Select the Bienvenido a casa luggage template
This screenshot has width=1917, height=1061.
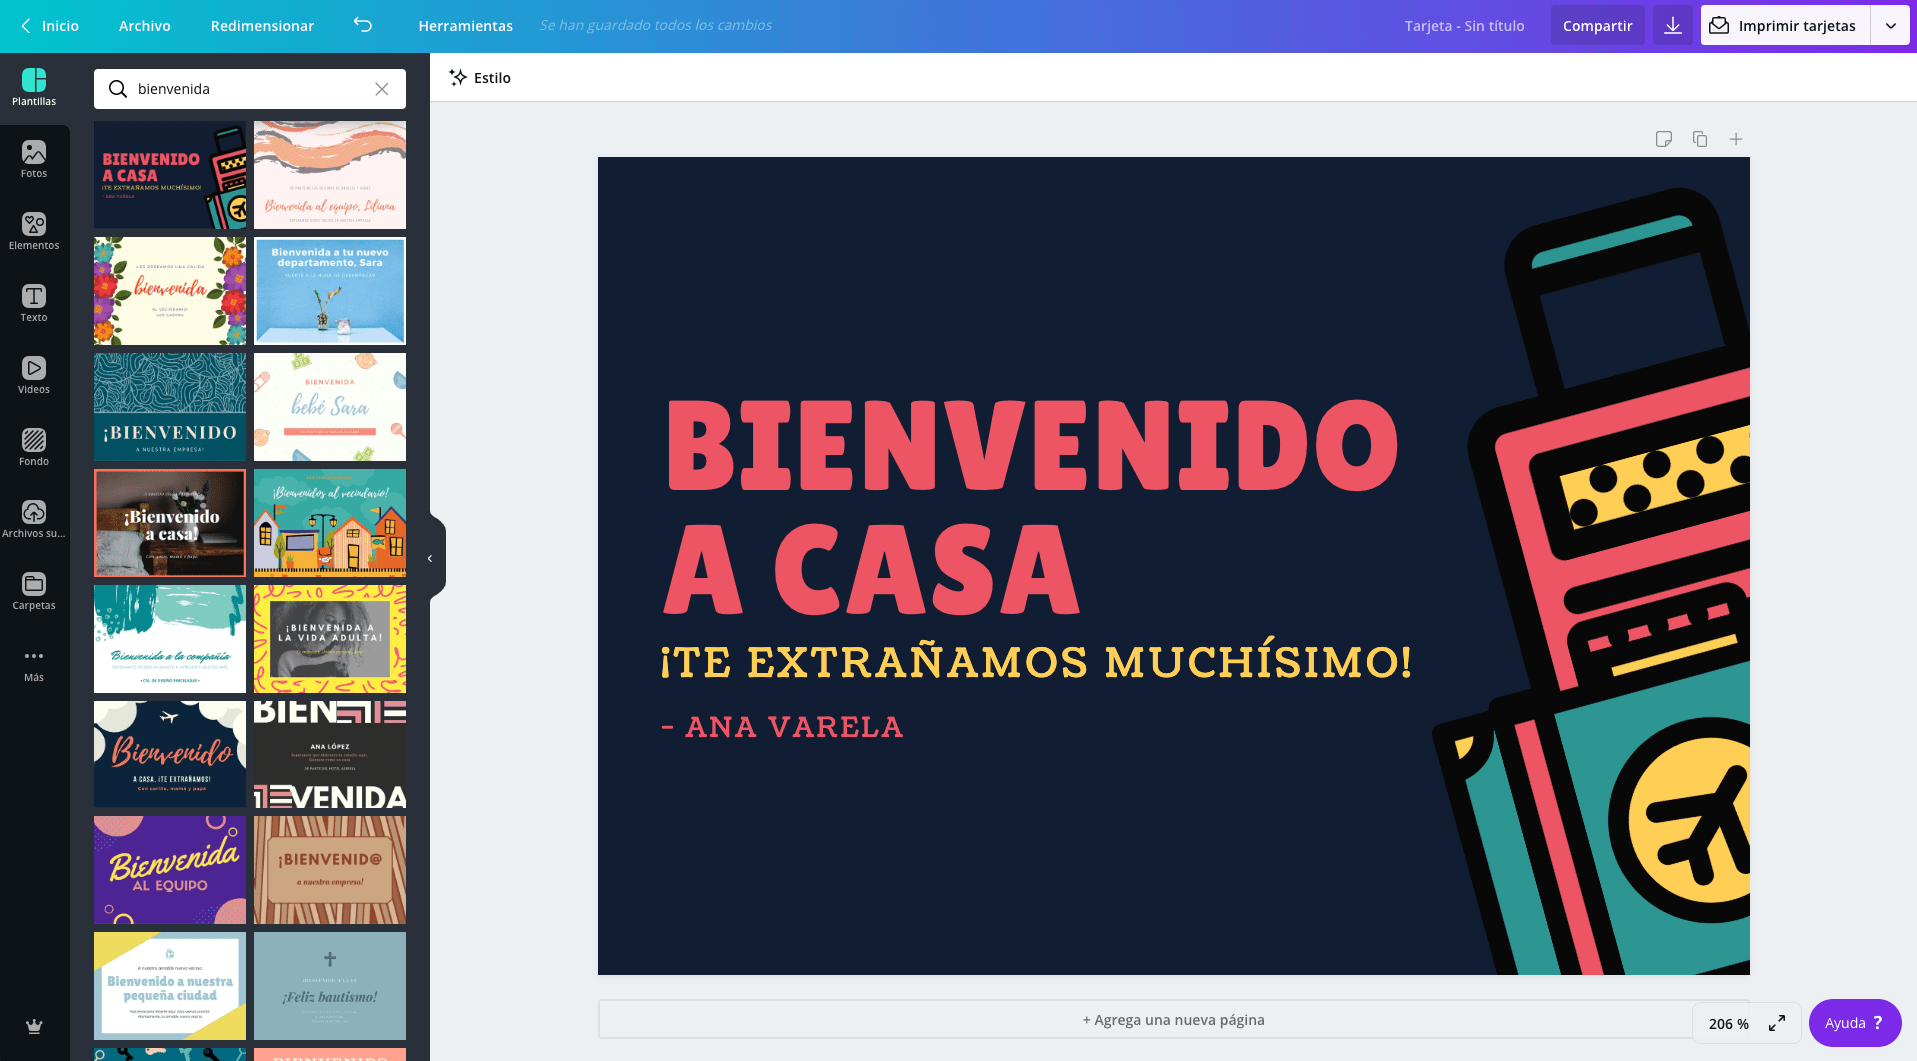tap(170, 175)
